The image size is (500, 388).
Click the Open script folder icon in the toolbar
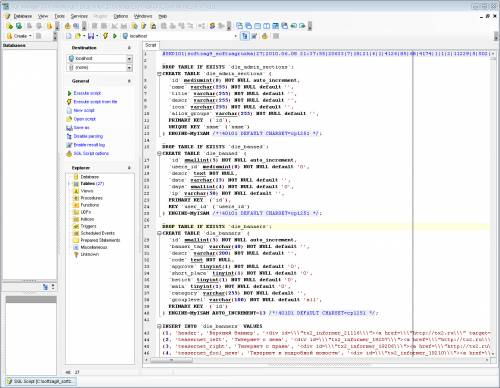point(78,36)
